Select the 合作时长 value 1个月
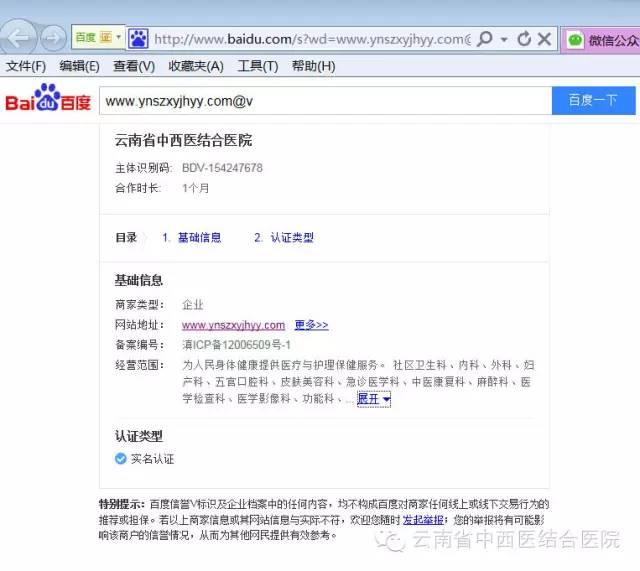Image resolution: width=640 pixels, height=571 pixels. pyautogui.click(x=196, y=188)
